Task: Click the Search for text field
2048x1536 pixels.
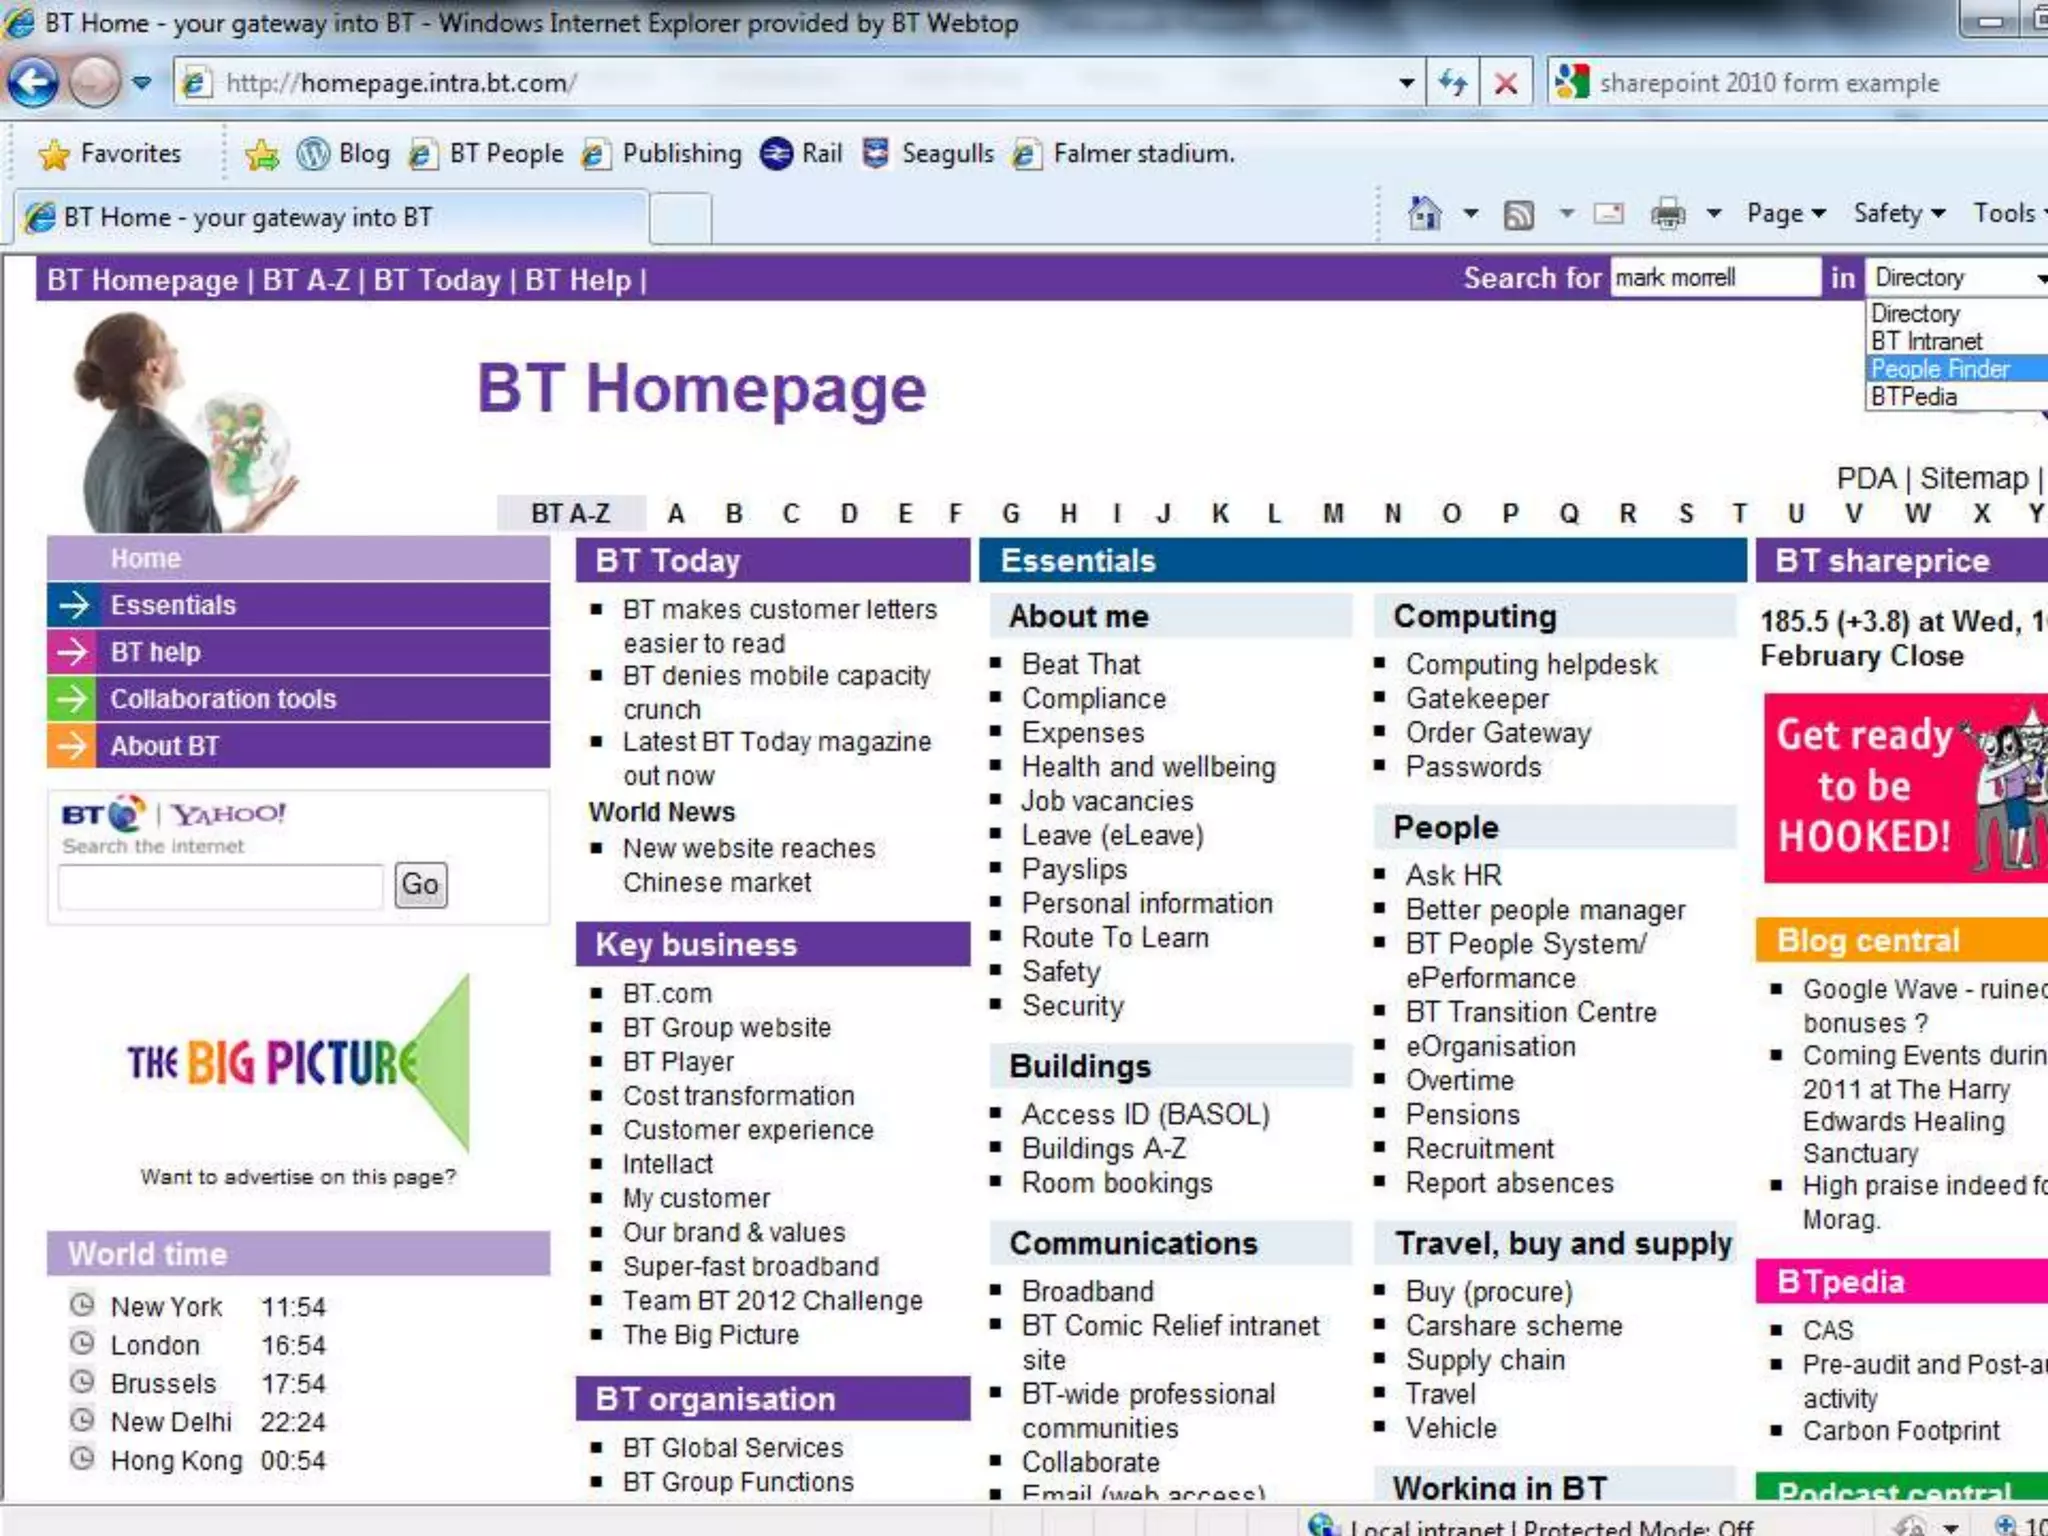Action: pos(1716,277)
